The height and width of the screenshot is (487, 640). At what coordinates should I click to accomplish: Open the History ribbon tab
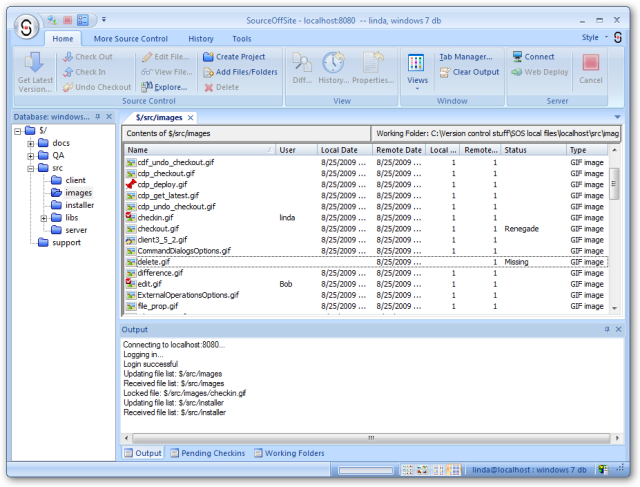coord(201,39)
